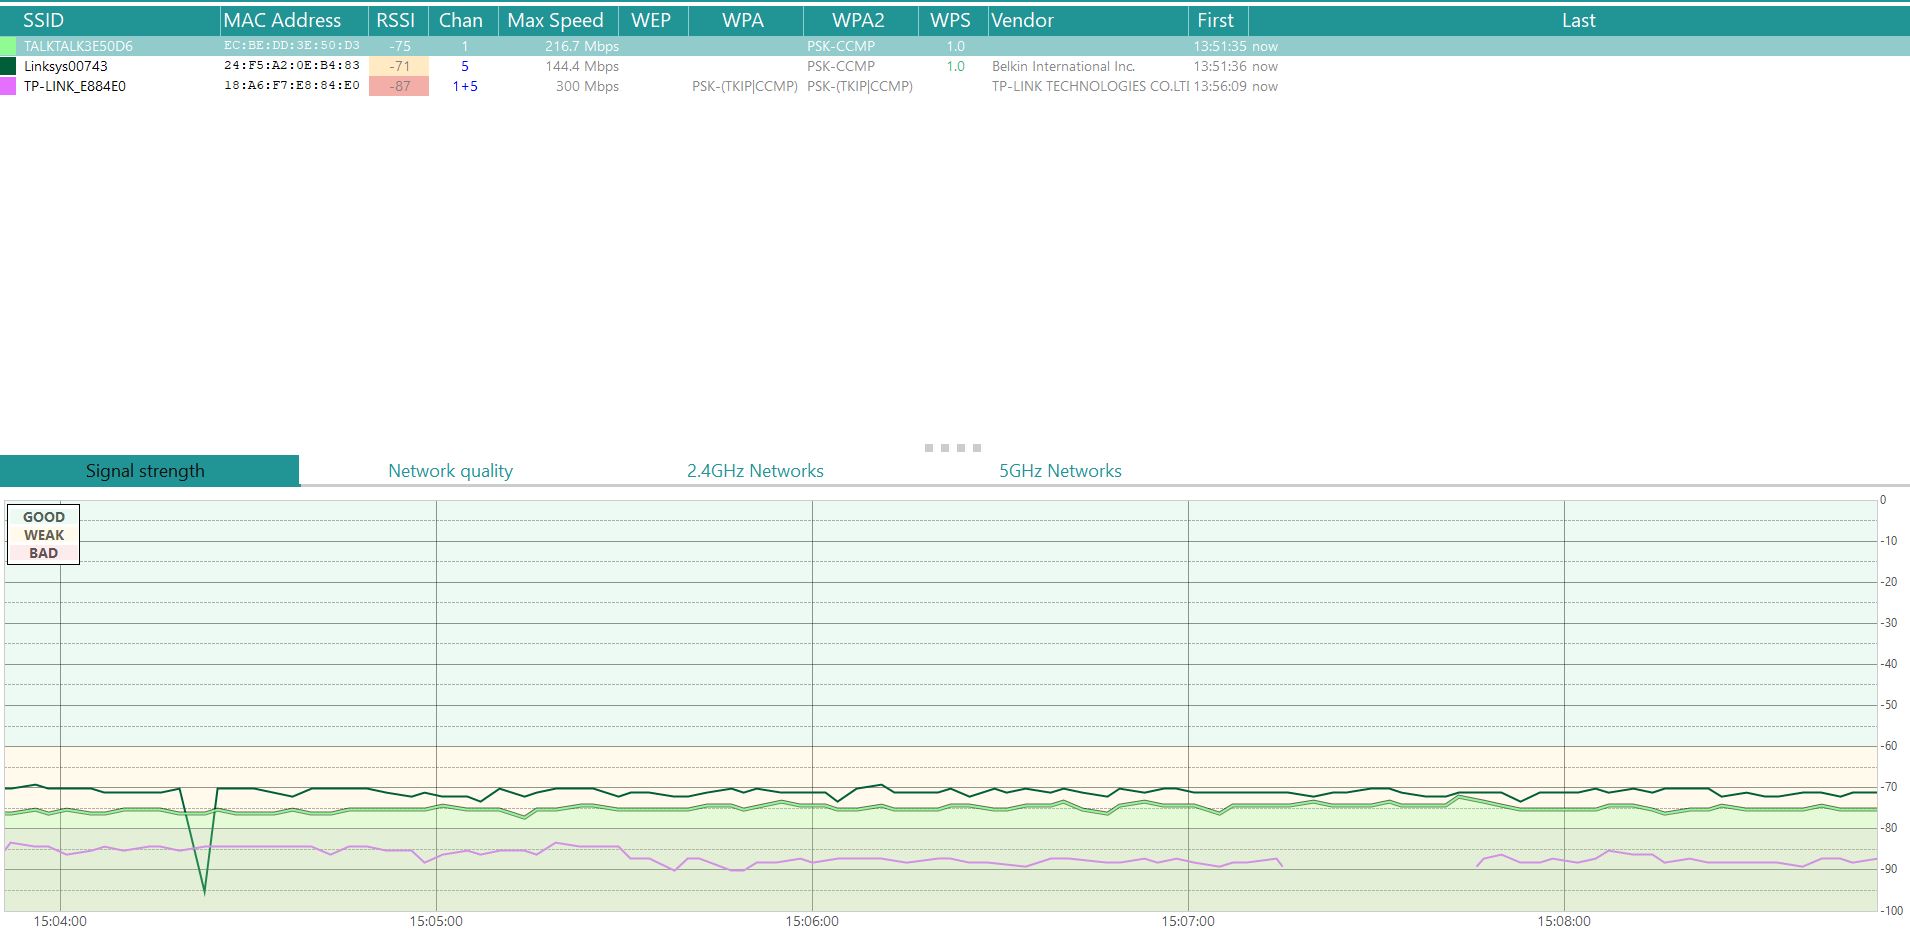Screen dimensions: 1910x942
Task: Open the 2.4GHz Networks tab
Action: click(x=755, y=471)
